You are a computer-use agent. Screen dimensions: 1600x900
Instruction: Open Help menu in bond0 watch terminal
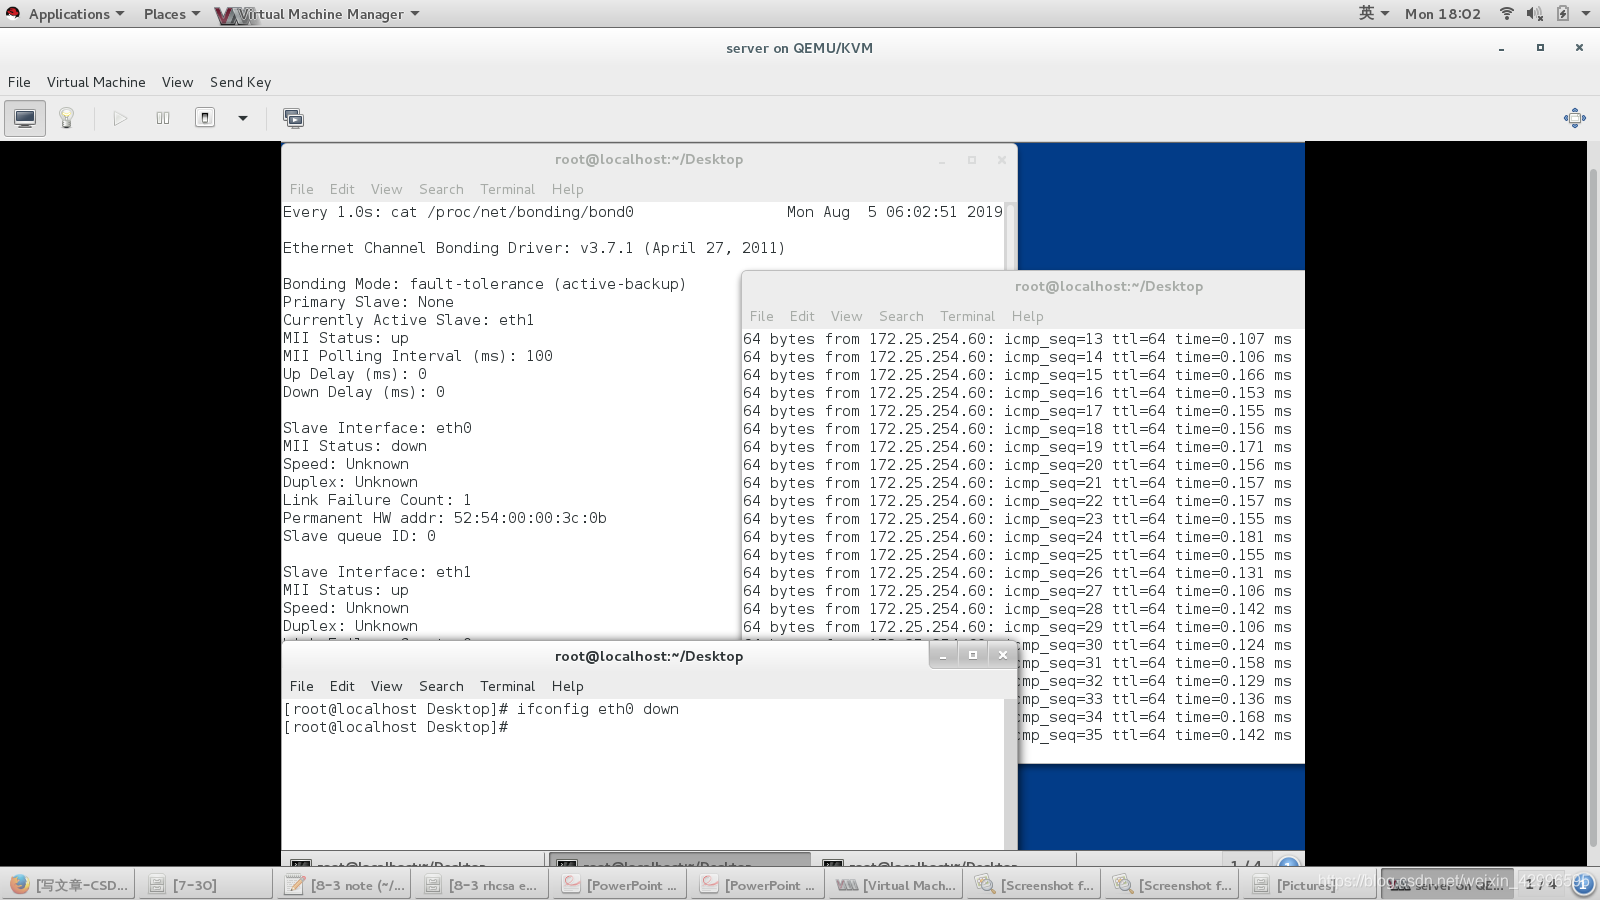pyautogui.click(x=567, y=189)
